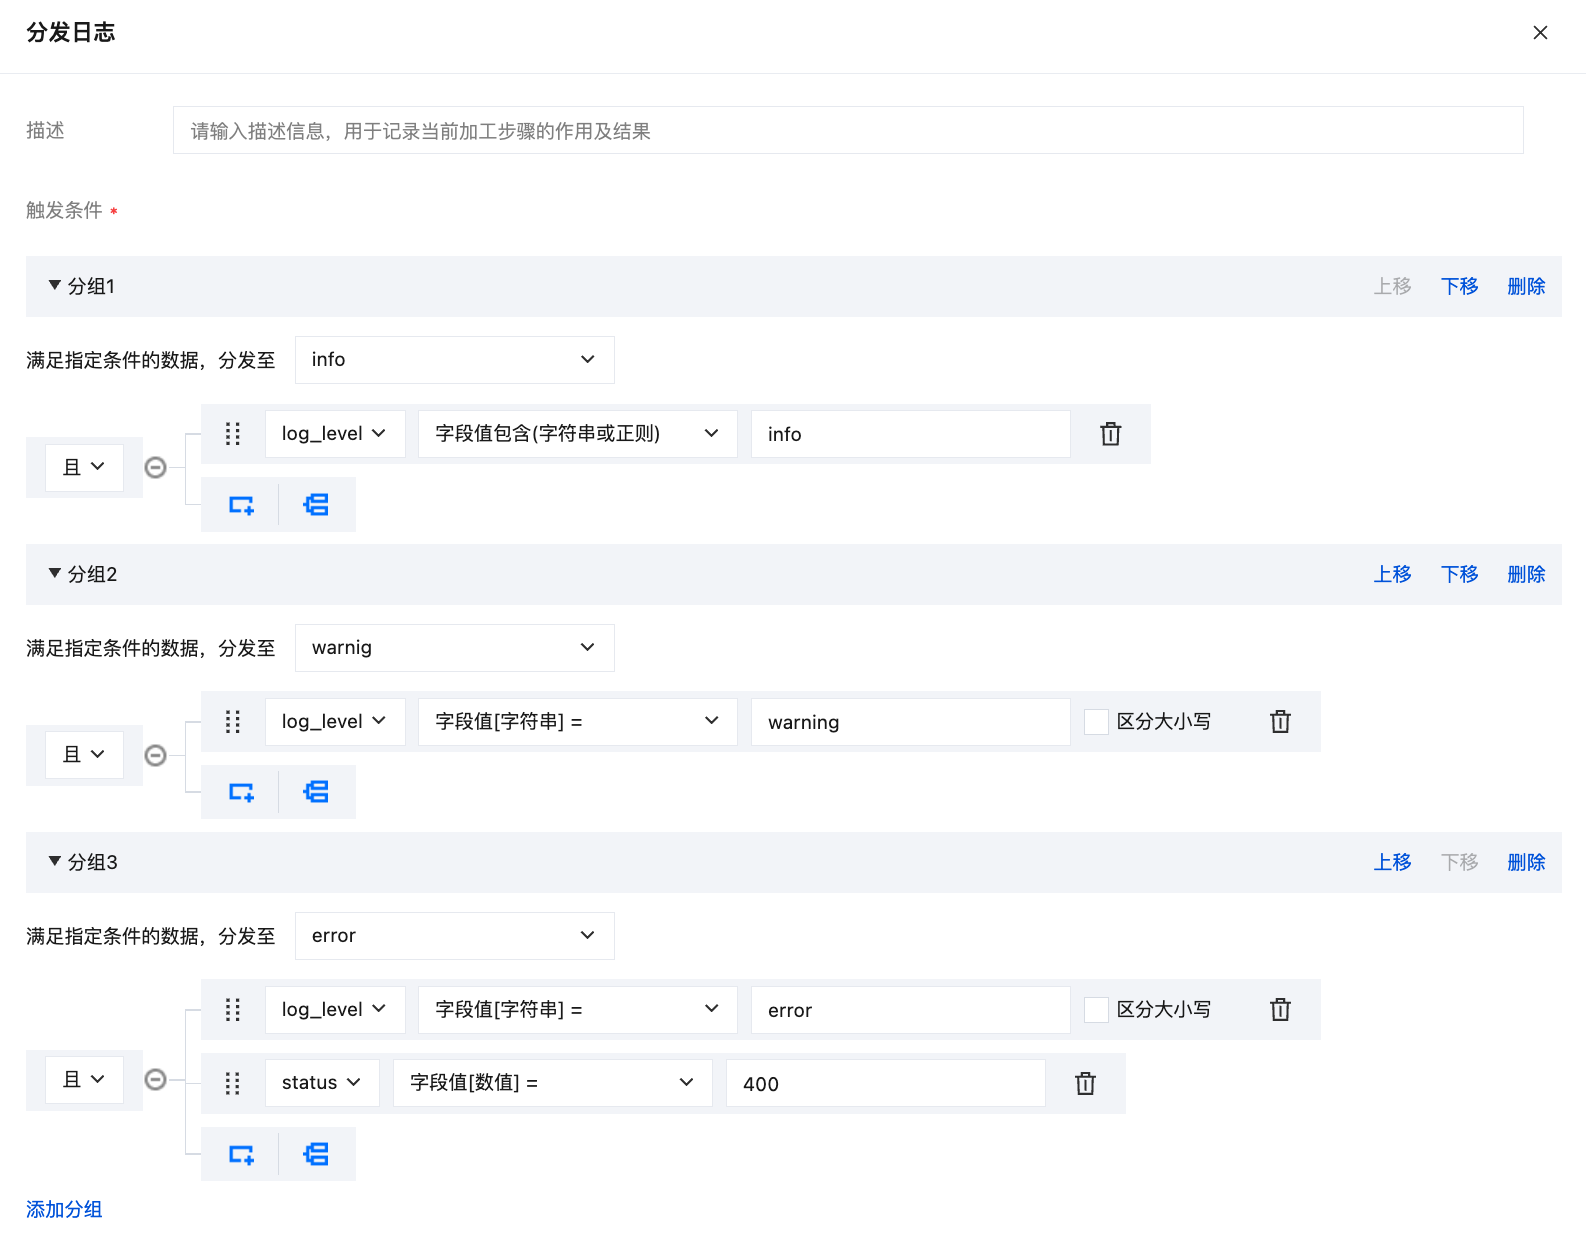Delete the warning condition row trash icon
Image resolution: width=1586 pixels, height=1234 pixels.
[1280, 722]
